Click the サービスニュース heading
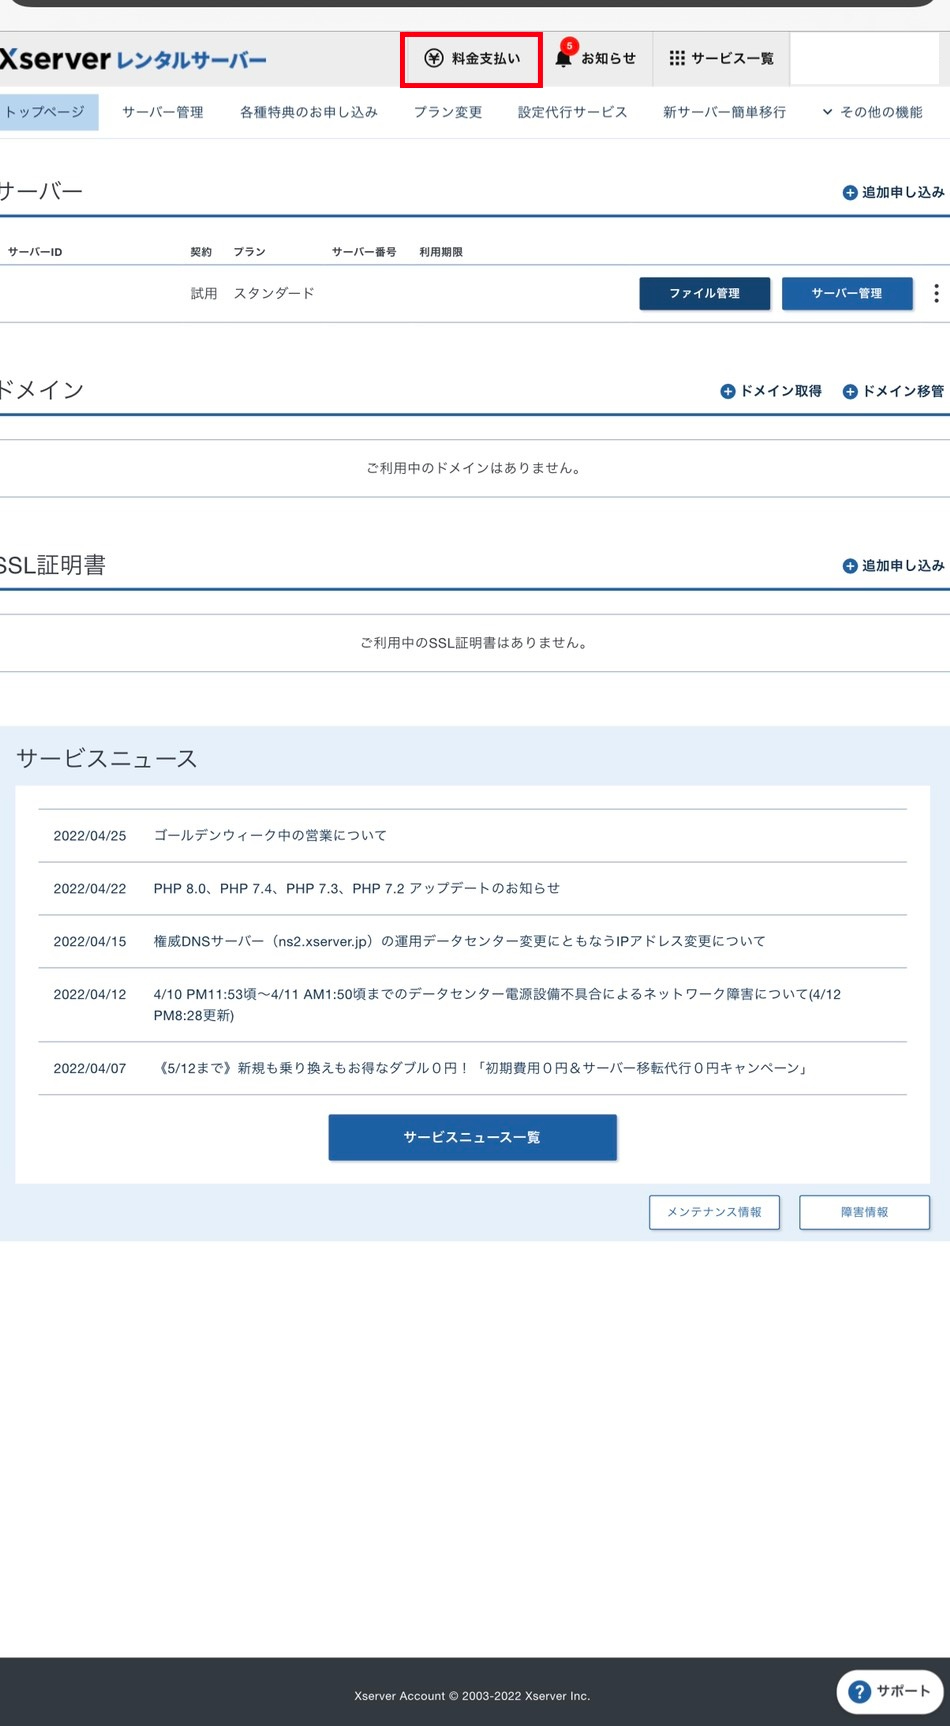The width and height of the screenshot is (950, 1726). (x=106, y=758)
